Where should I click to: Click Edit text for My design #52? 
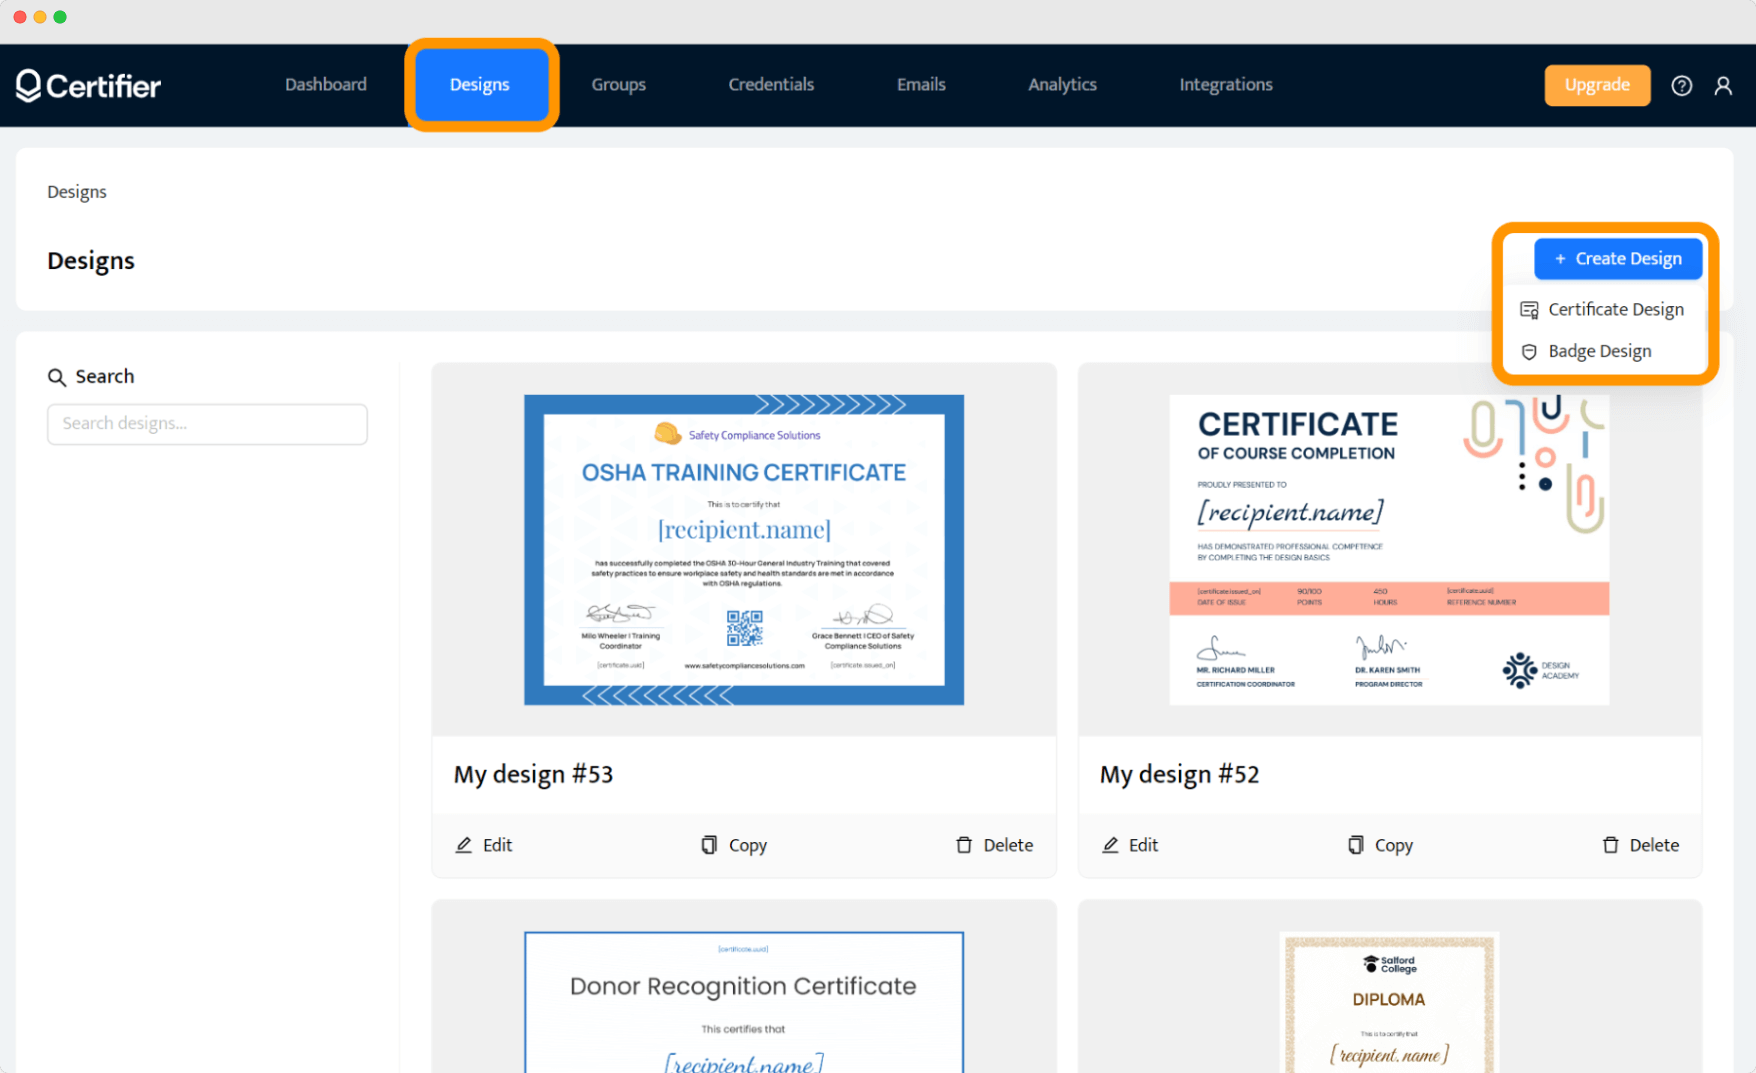pyautogui.click(x=1143, y=845)
